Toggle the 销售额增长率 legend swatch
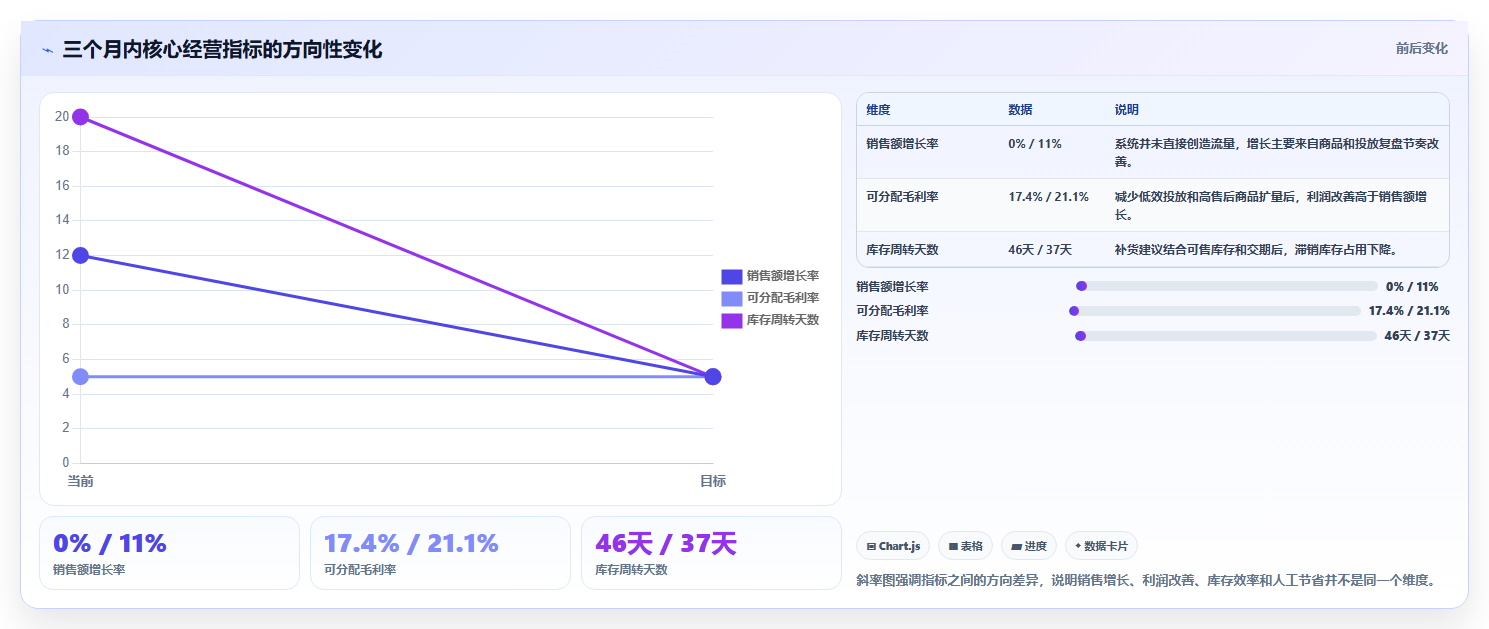The width and height of the screenshot is (1489, 629). point(731,276)
